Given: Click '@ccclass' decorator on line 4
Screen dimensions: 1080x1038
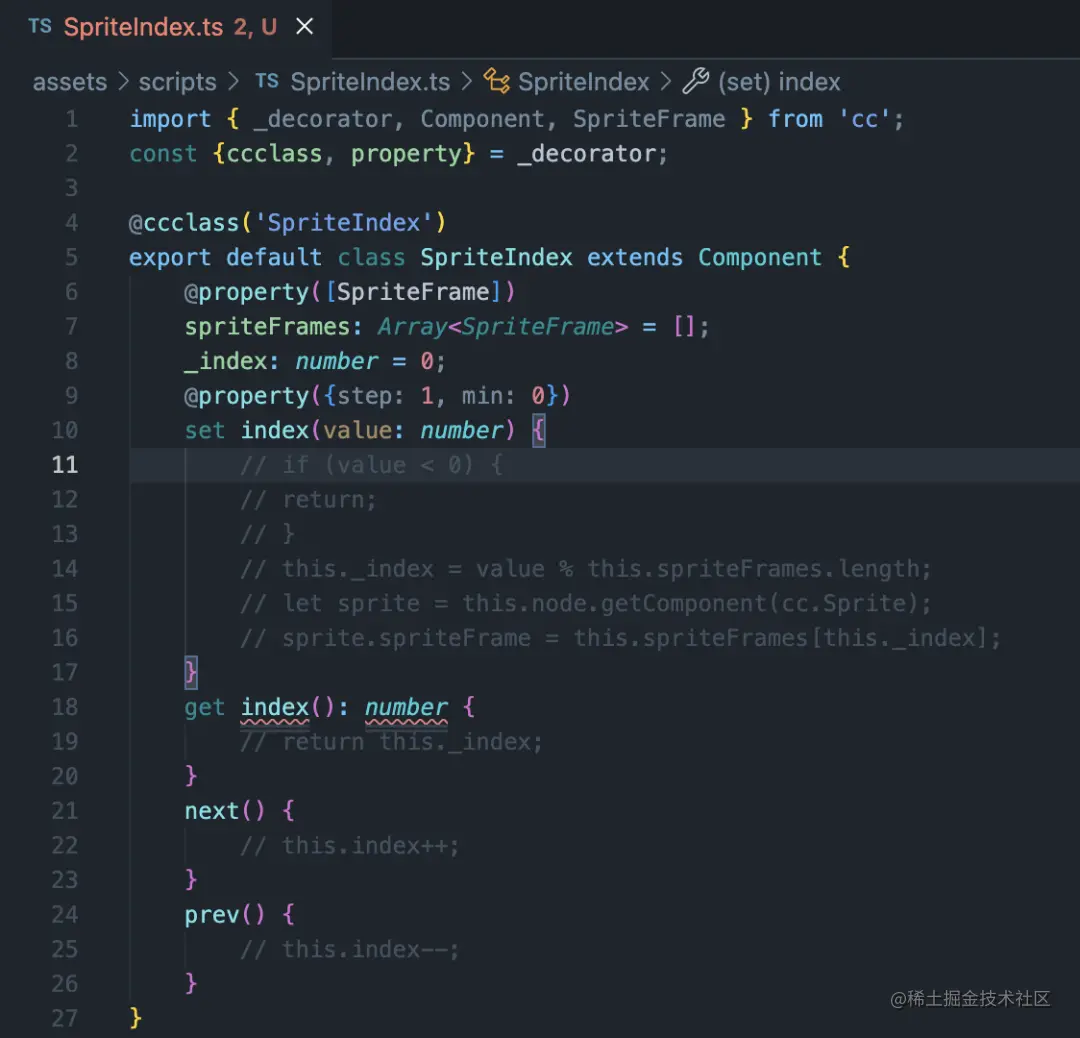Looking at the screenshot, I should tap(184, 223).
